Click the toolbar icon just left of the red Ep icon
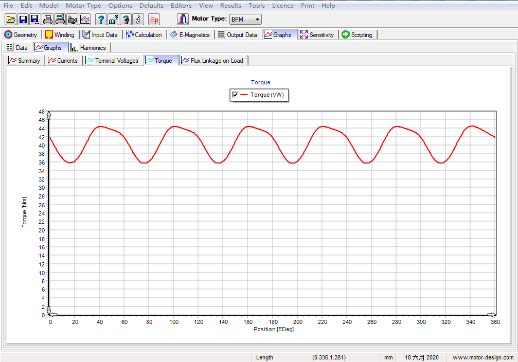This screenshot has width=518, height=362. 138,19
